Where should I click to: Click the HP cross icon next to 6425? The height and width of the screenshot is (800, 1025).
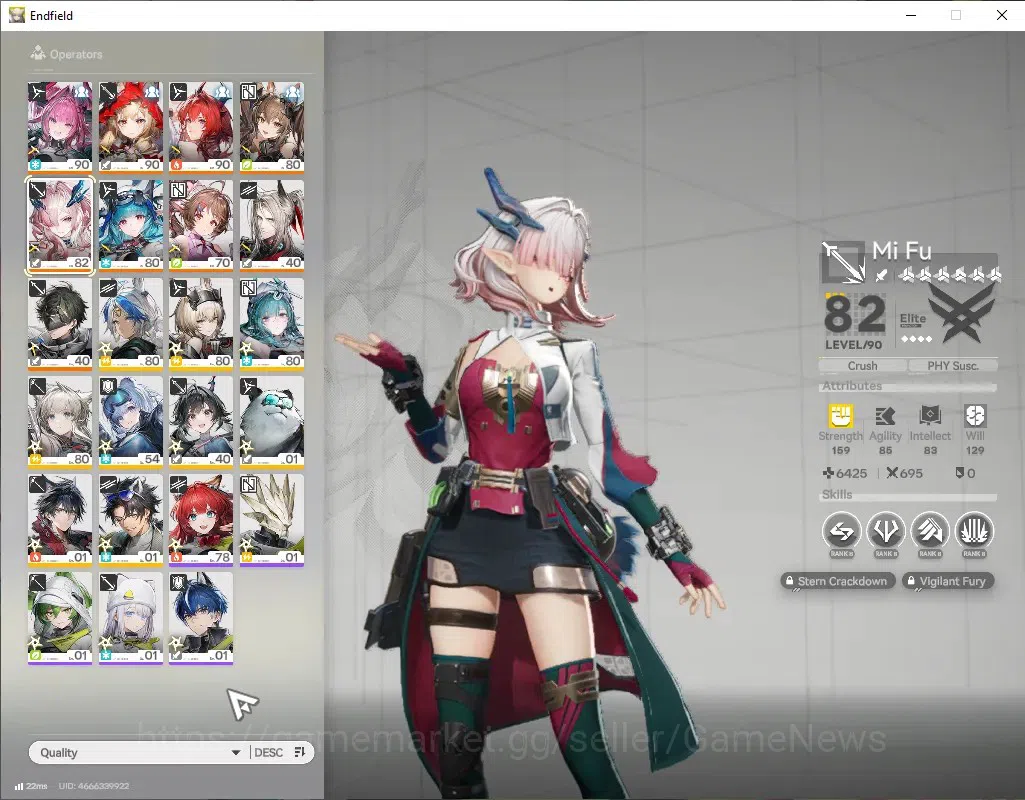[x=828, y=473]
